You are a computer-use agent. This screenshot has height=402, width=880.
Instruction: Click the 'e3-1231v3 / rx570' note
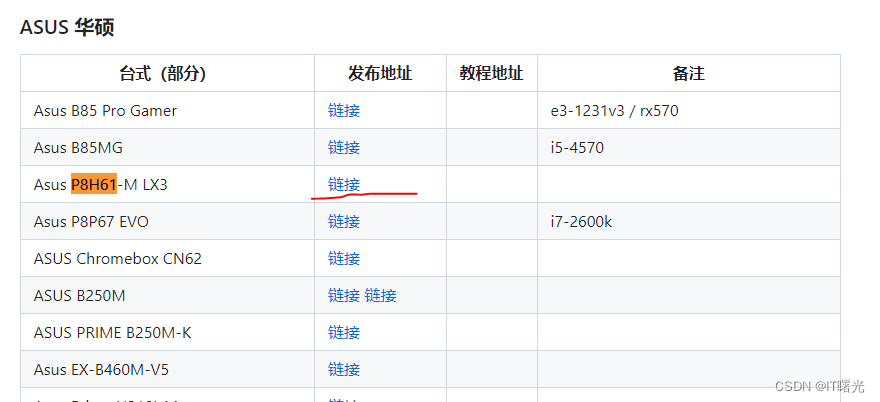[x=615, y=111]
